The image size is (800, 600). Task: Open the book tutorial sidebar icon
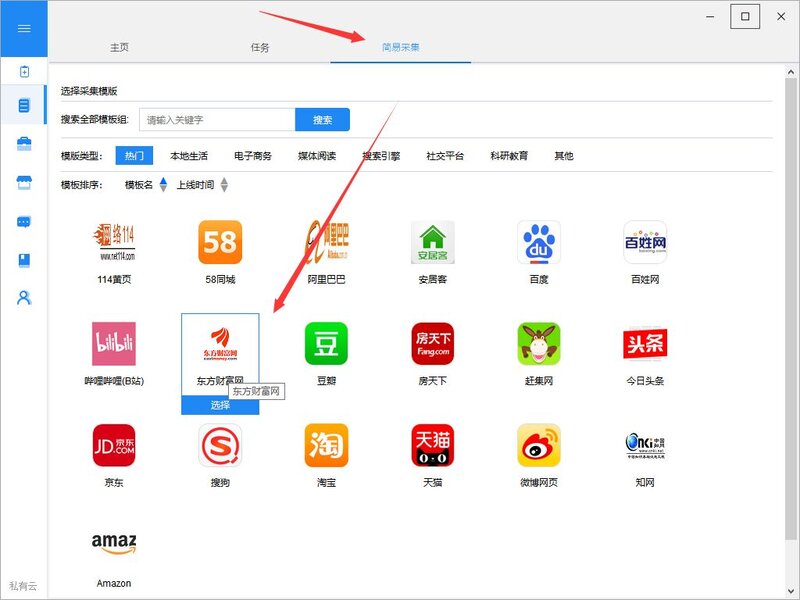[24, 260]
